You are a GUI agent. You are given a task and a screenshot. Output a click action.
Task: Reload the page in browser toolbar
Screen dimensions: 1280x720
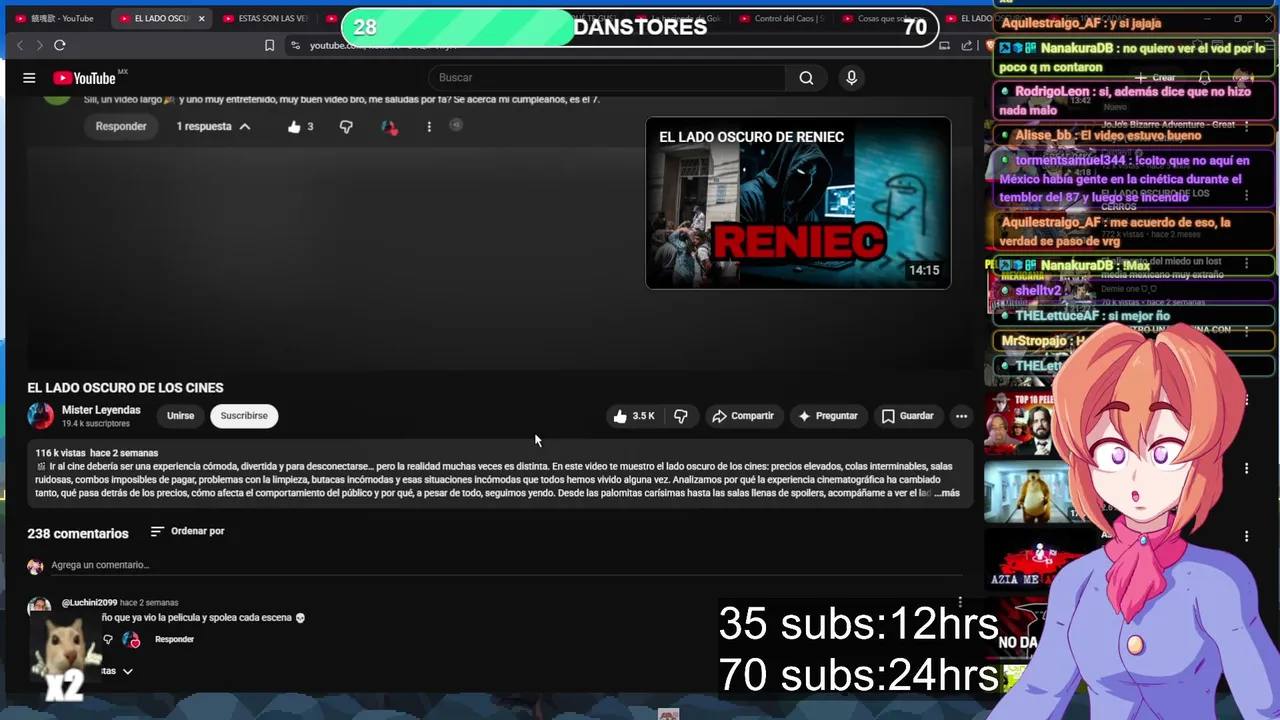coord(60,45)
